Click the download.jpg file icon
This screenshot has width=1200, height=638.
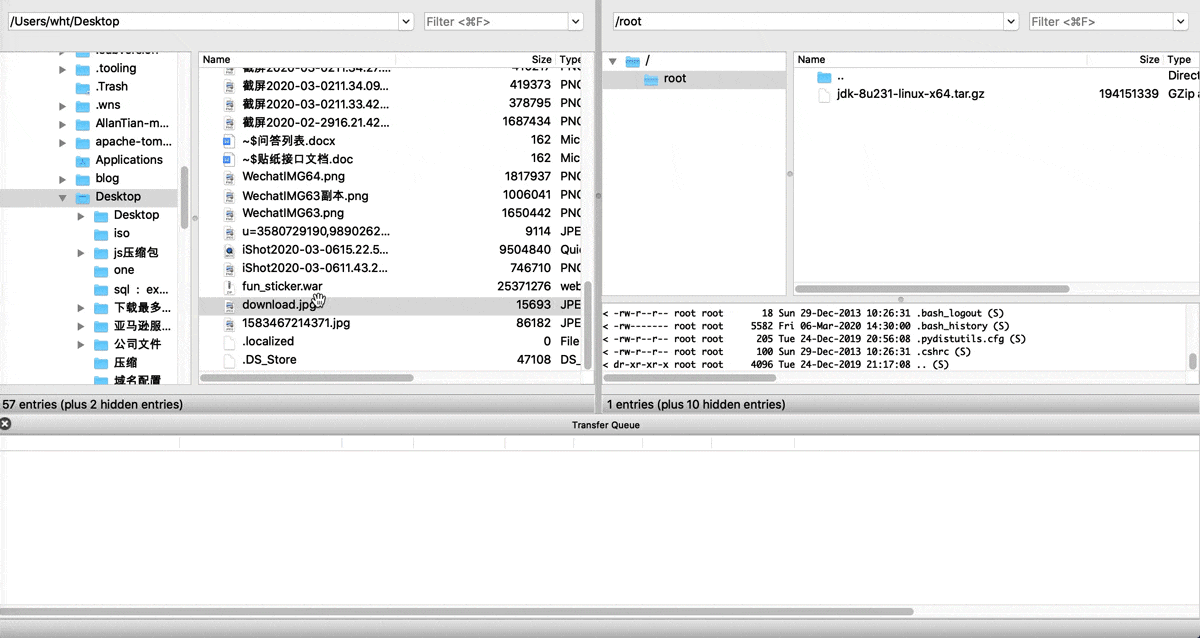pos(228,305)
